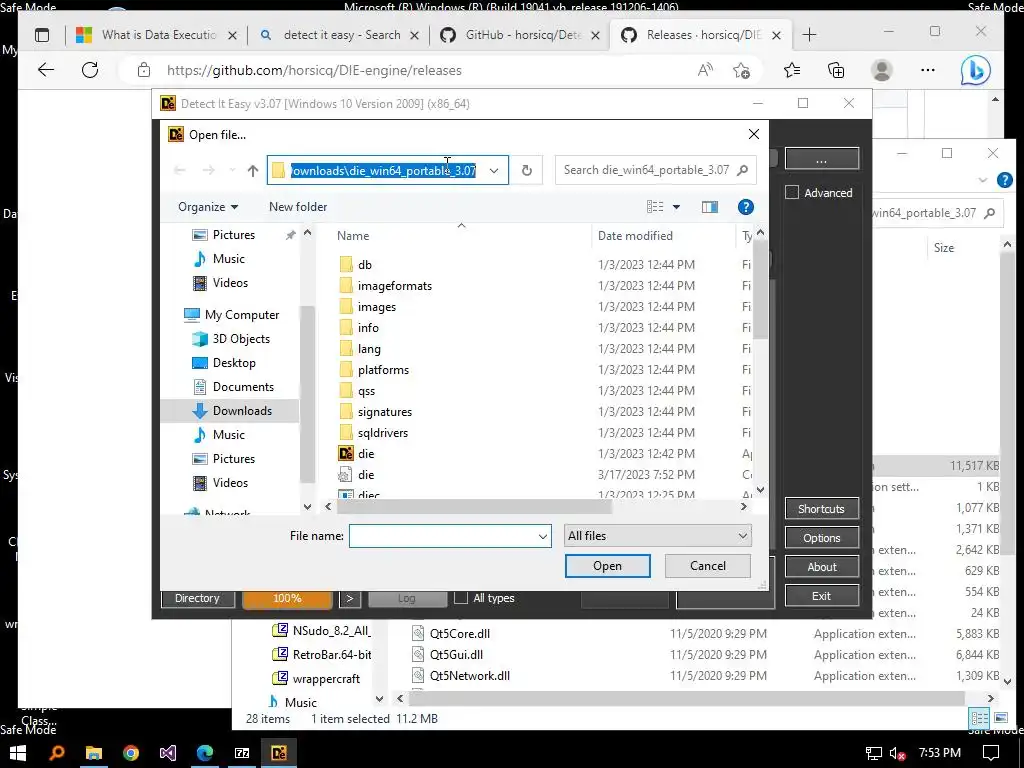The width and height of the screenshot is (1024, 768).
Task: Open Downloads in navigation pane
Action: [x=242, y=411]
